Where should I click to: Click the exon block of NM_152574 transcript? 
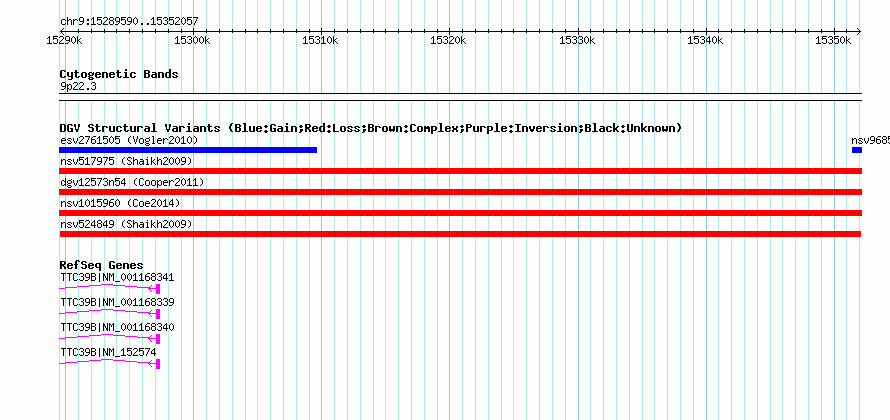tap(158, 364)
